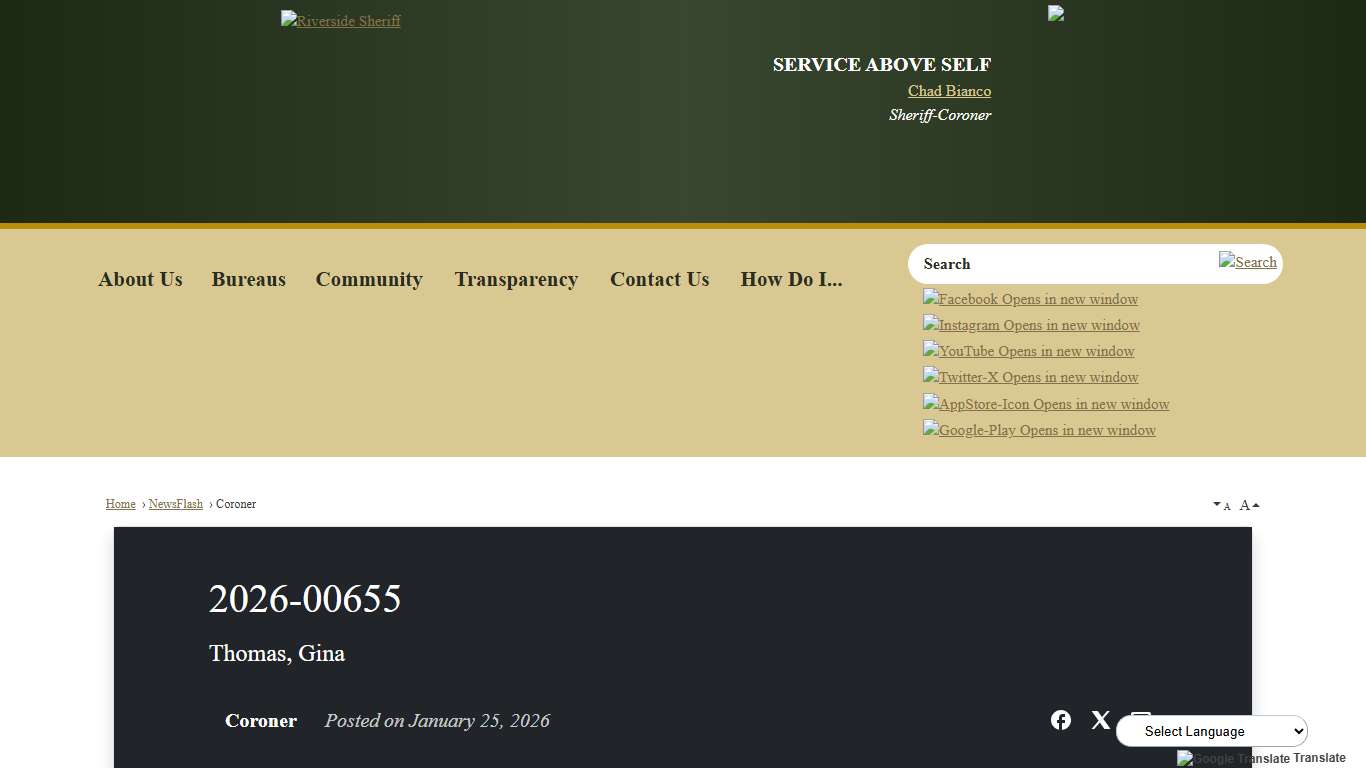The width and height of the screenshot is (1366, 768).
Task: Share the 2026-00655 post on X
Action: 1101,720
